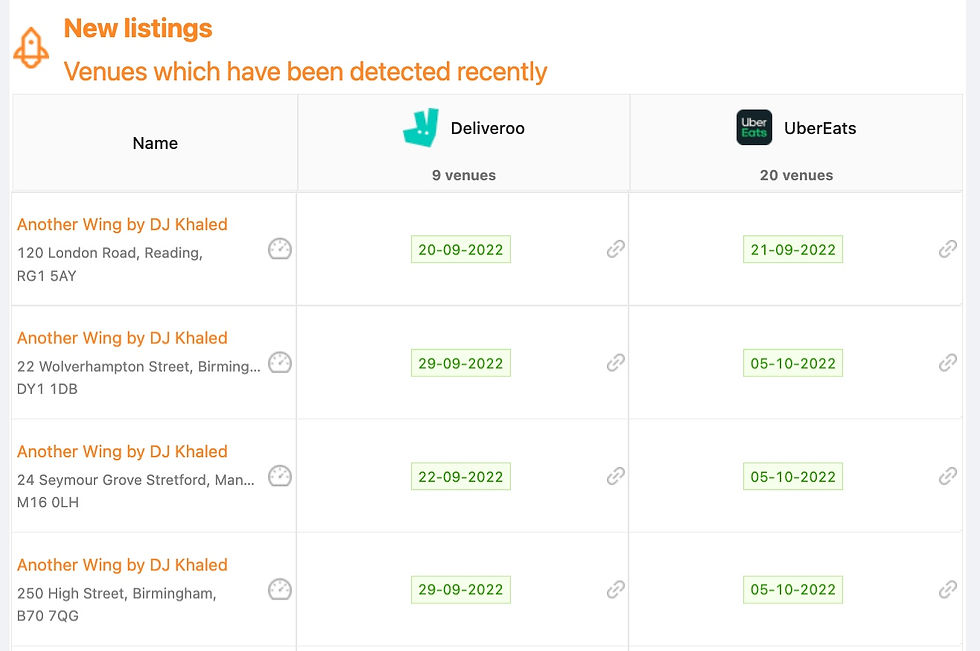
Task: Click the 21-09-2022 UberEats date badge
Action: click(x=793, y=249)
